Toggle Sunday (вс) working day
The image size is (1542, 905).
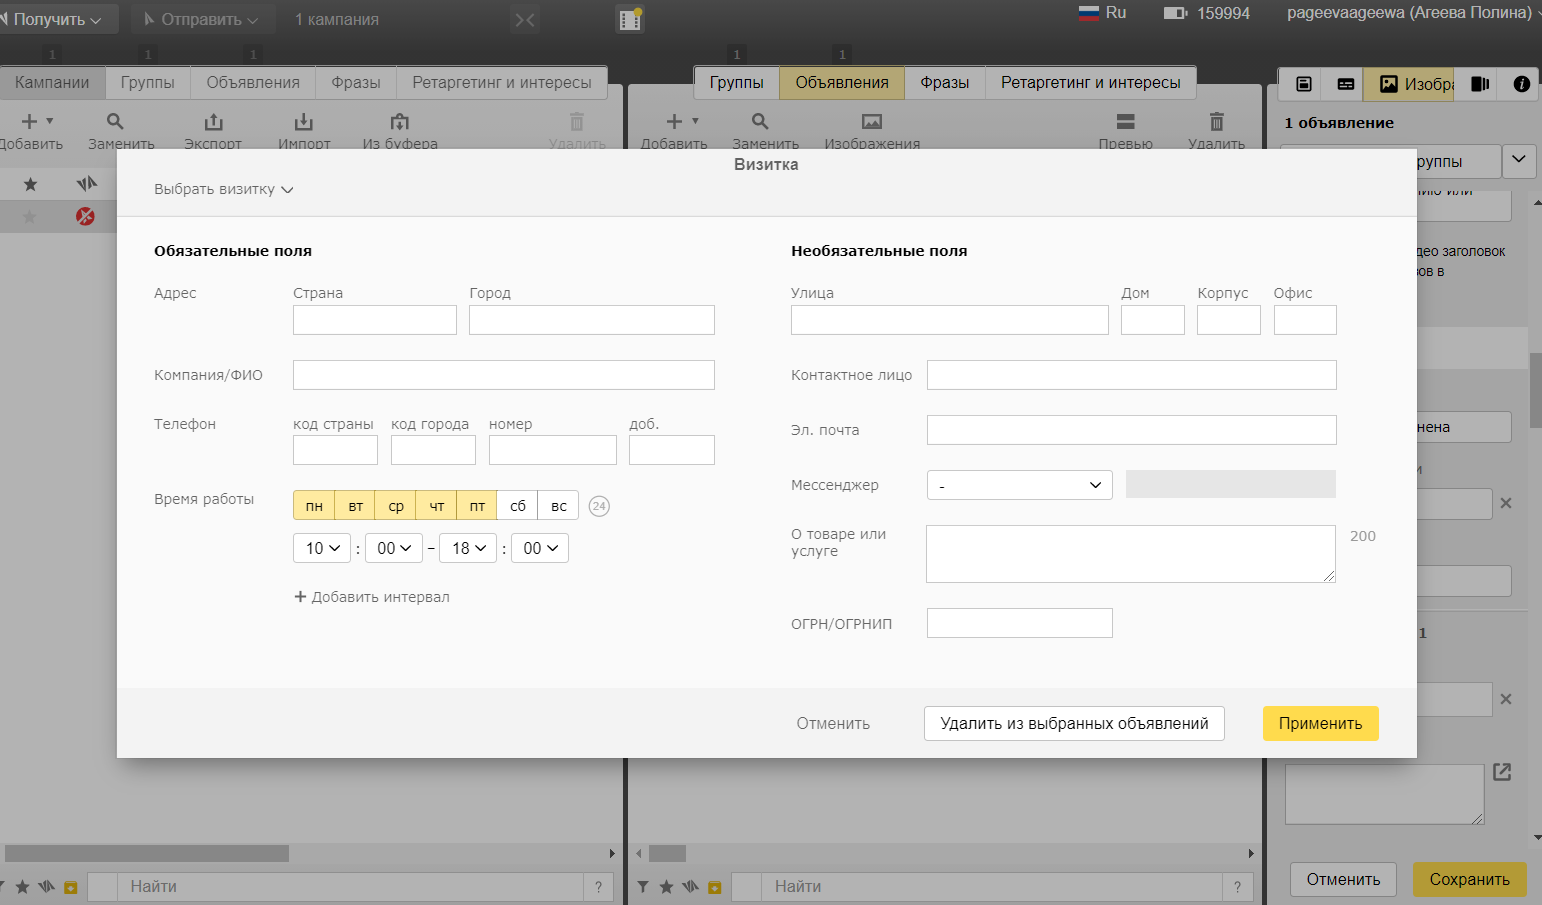[x=559, y=506]
